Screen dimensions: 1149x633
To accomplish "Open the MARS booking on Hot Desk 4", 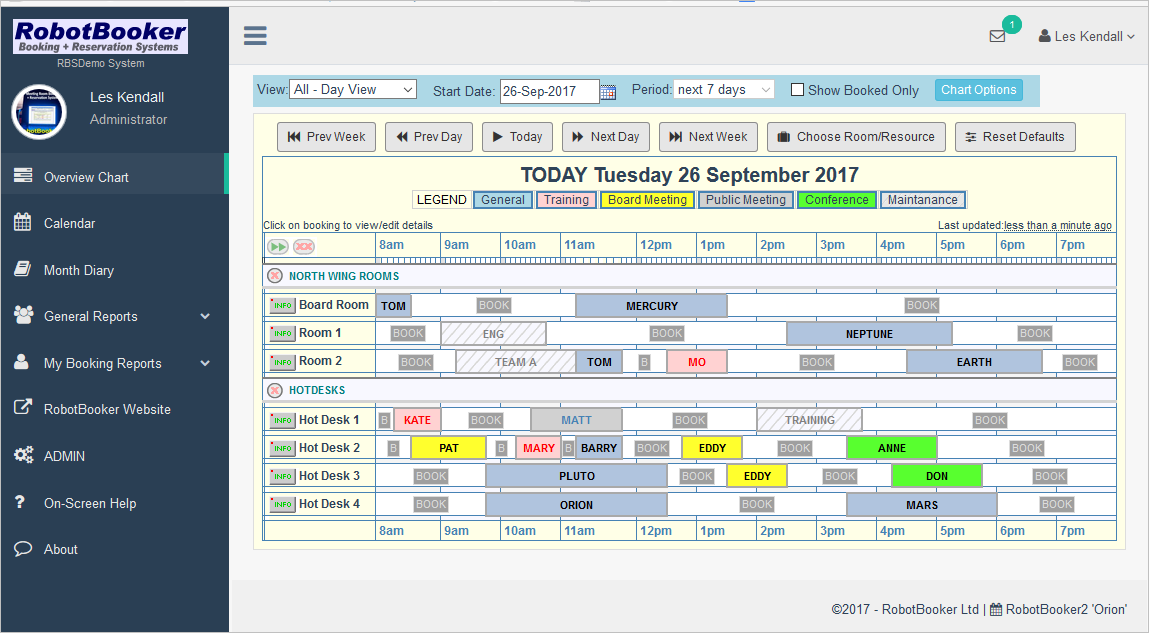I will click(x=921, y=504).
